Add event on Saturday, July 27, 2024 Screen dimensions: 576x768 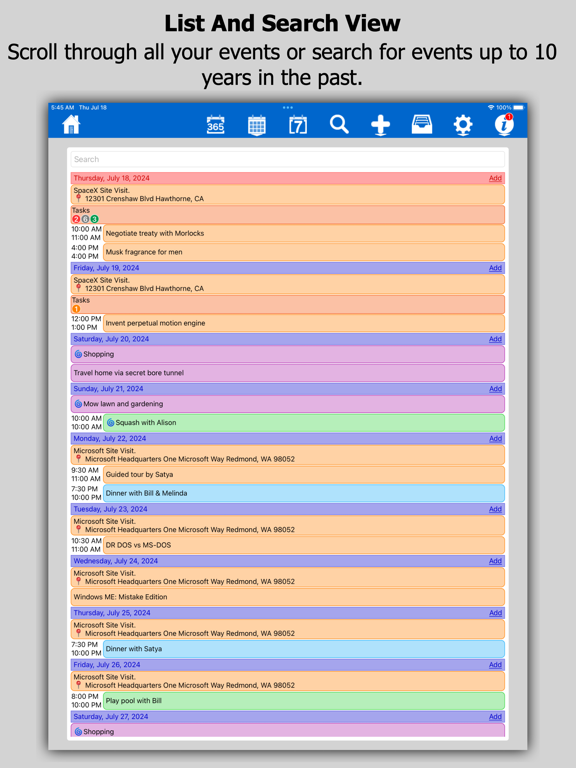click(495, 717)
